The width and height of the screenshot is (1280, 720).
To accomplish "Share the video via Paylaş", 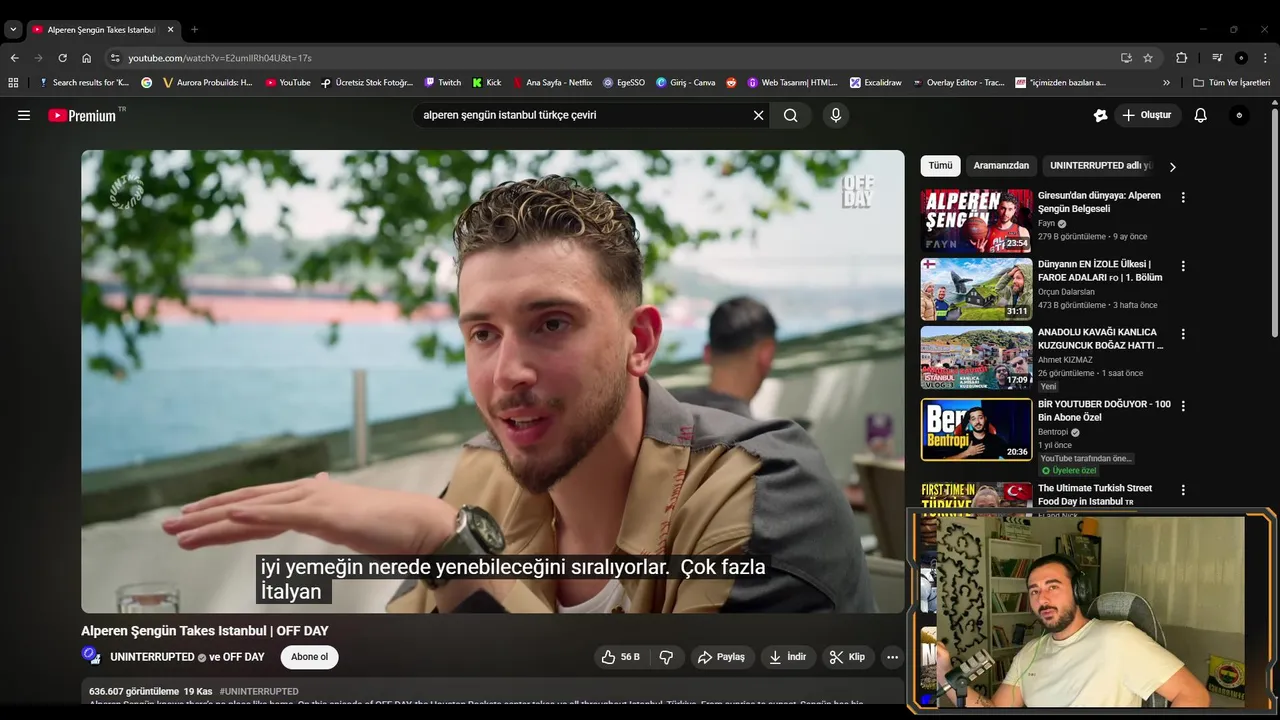I will (x=721, y=657).
